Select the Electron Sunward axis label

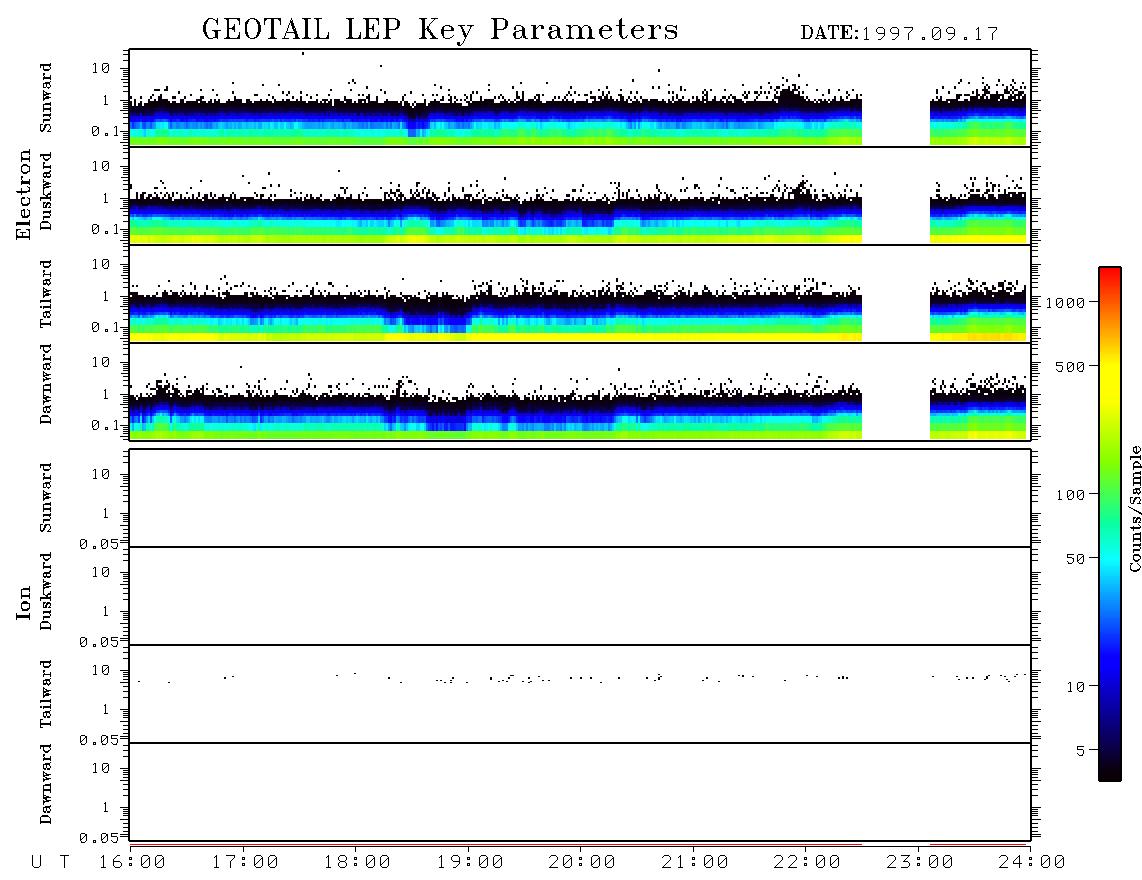click(x=46, y=98)
